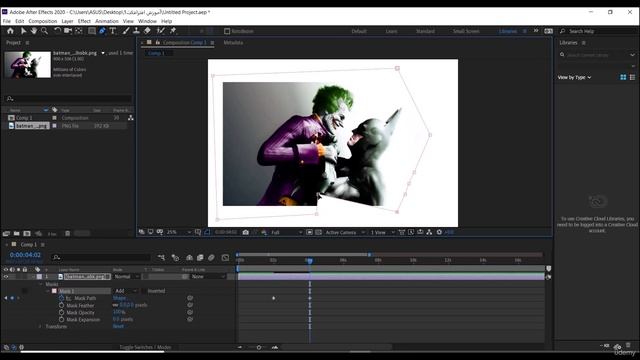Image resolution: width=640 pixels, height=360 pixels.
Task: Select the Pen tool
Action: tap(102, 31)
